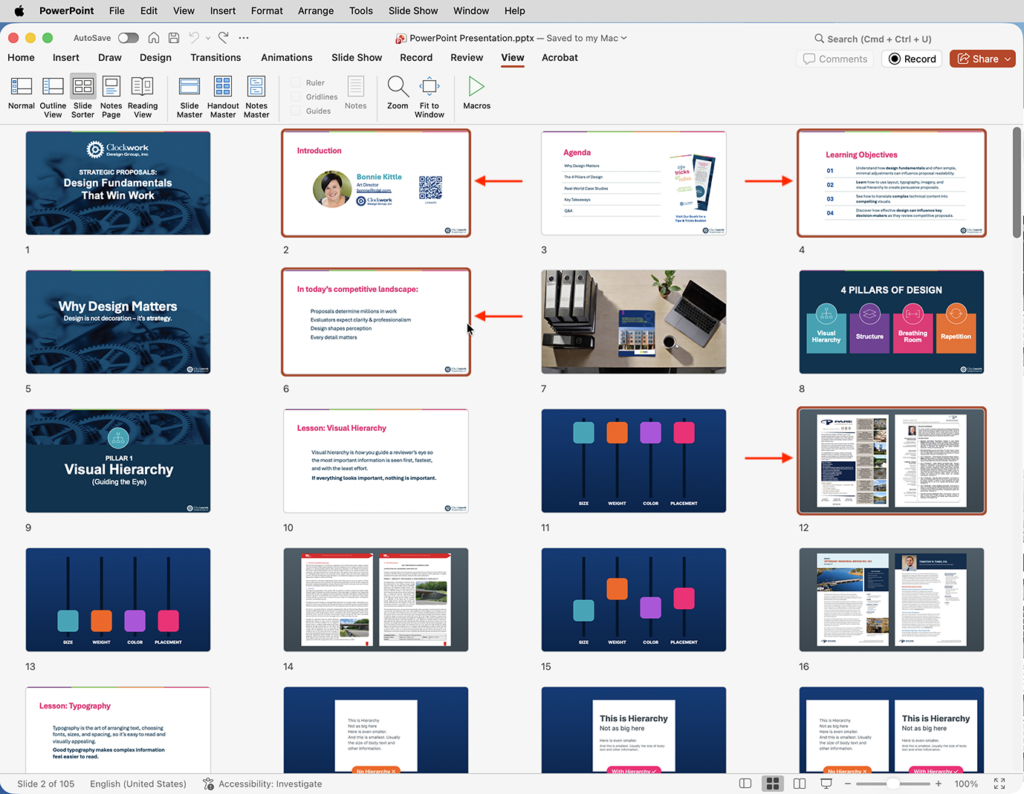
Task: Fit slide to window
Action: point(429,97)
